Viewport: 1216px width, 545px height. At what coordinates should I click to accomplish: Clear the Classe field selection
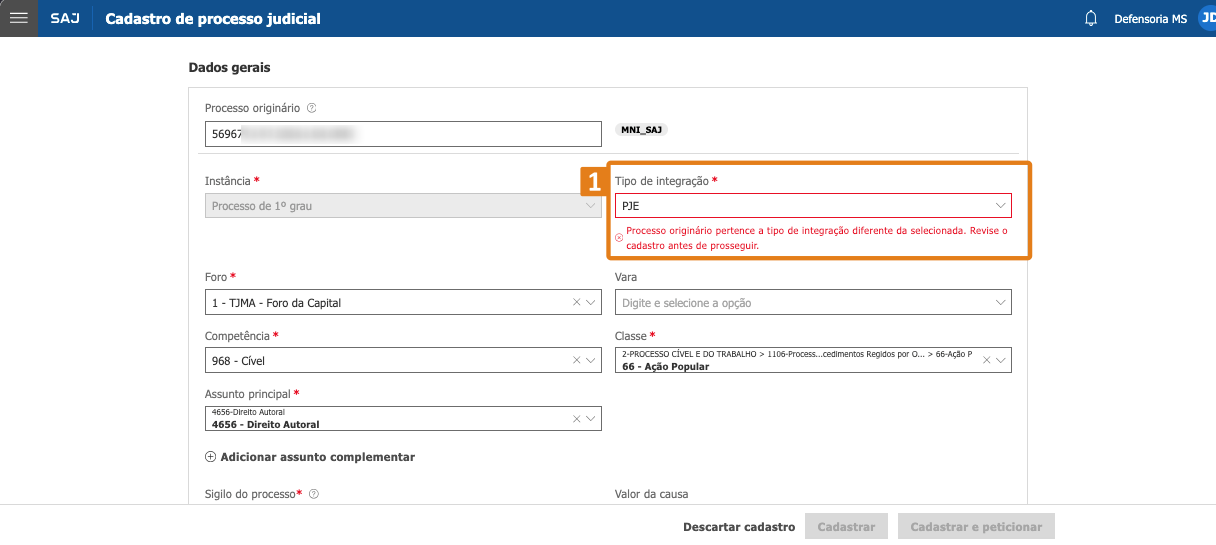986,360
